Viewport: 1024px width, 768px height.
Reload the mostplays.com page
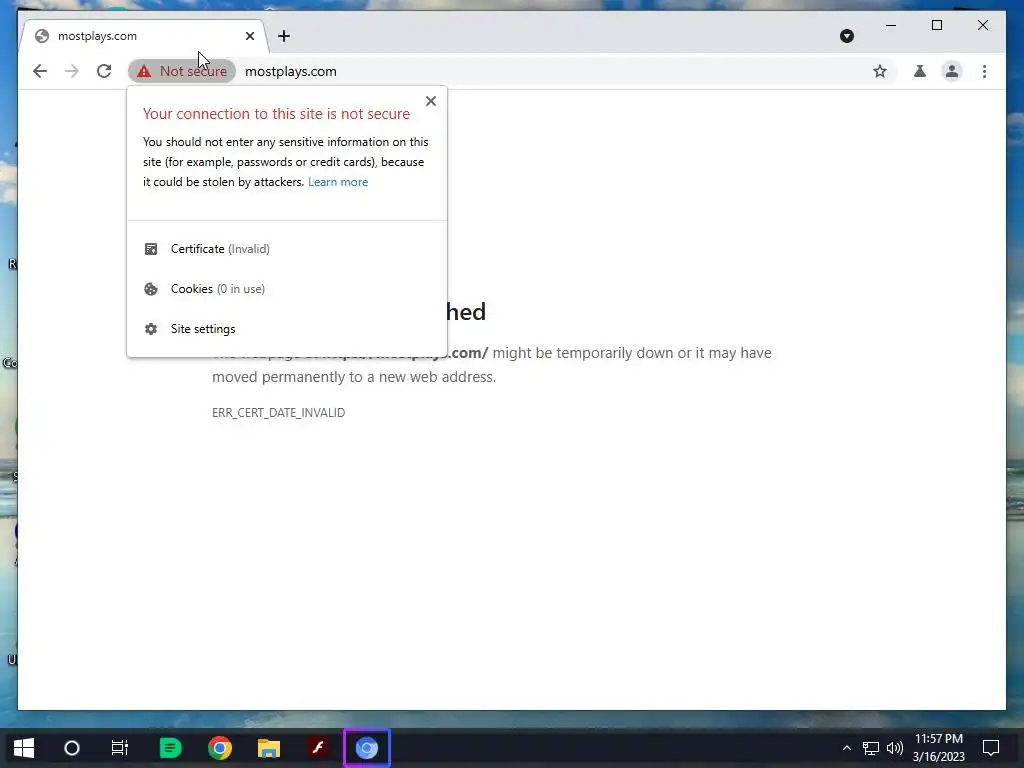[104, 71]
